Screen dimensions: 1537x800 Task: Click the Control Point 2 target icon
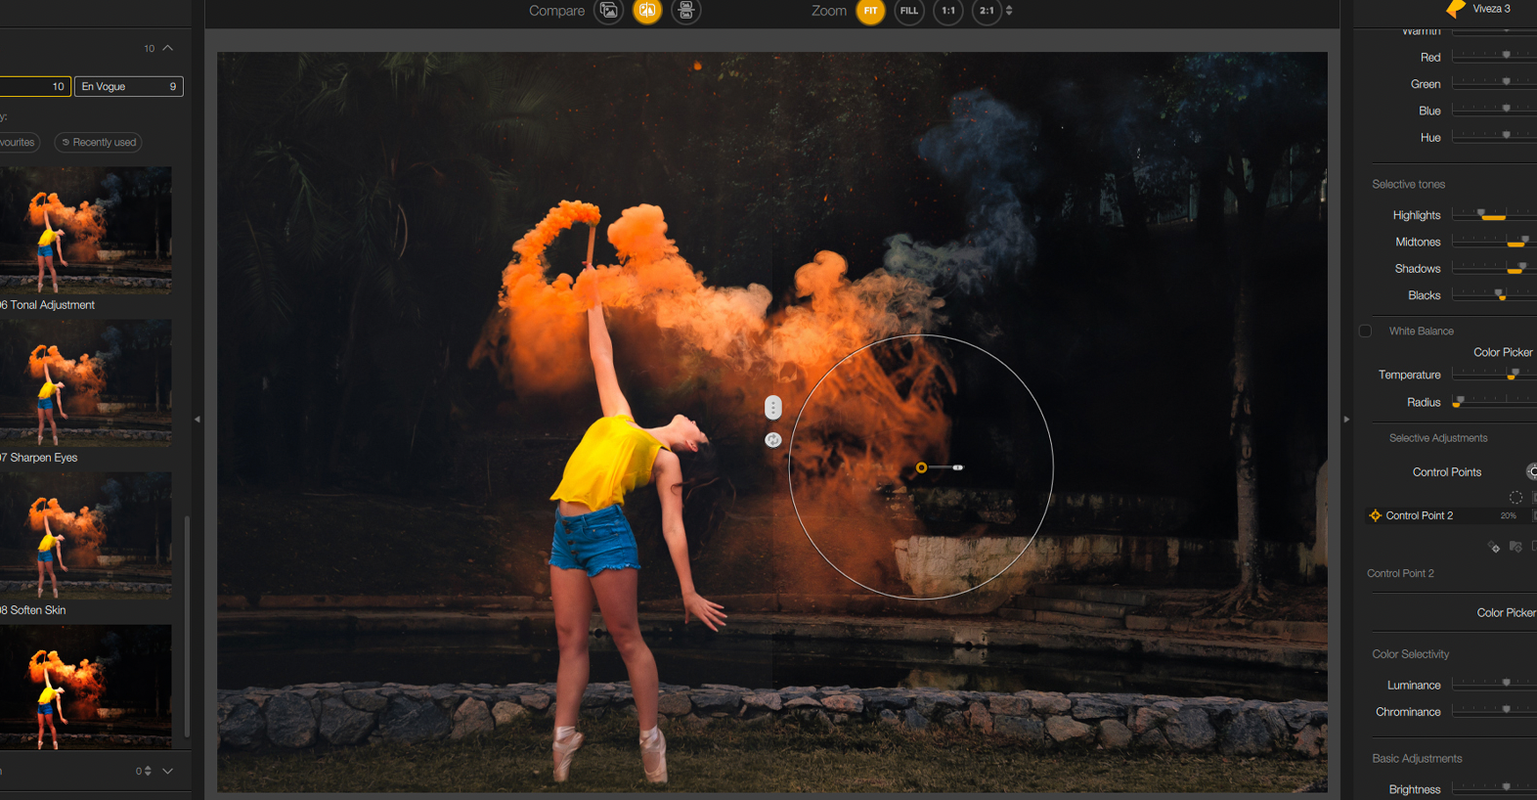coord(1375,515)
